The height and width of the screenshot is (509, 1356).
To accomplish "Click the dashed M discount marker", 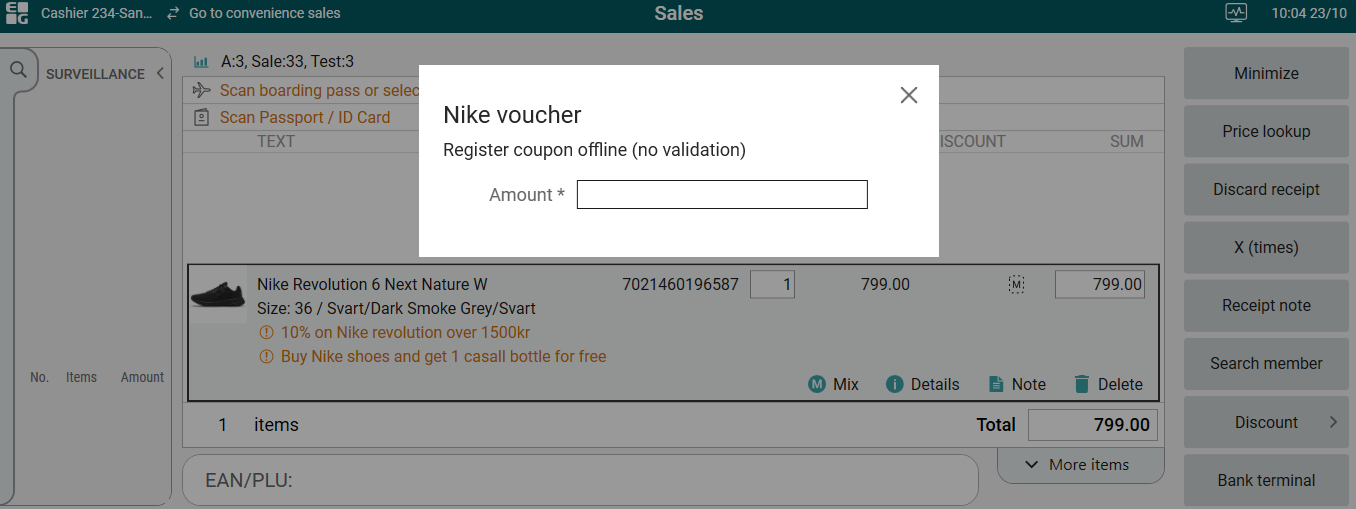I will point(1017,285).
